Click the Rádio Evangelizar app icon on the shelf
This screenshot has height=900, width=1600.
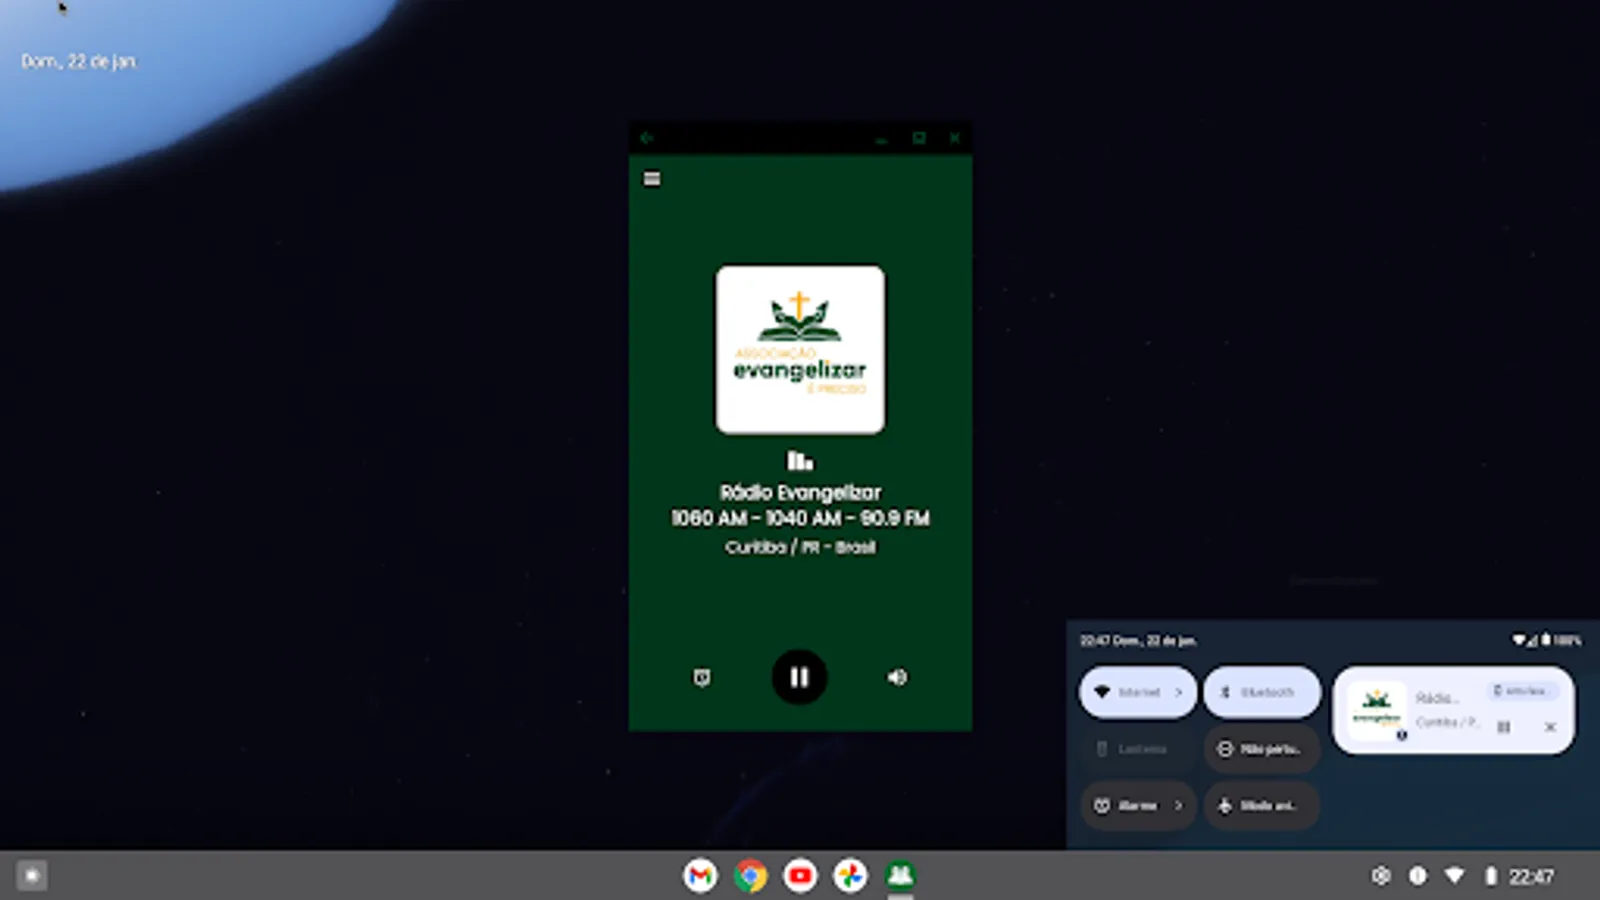point(900,876)
